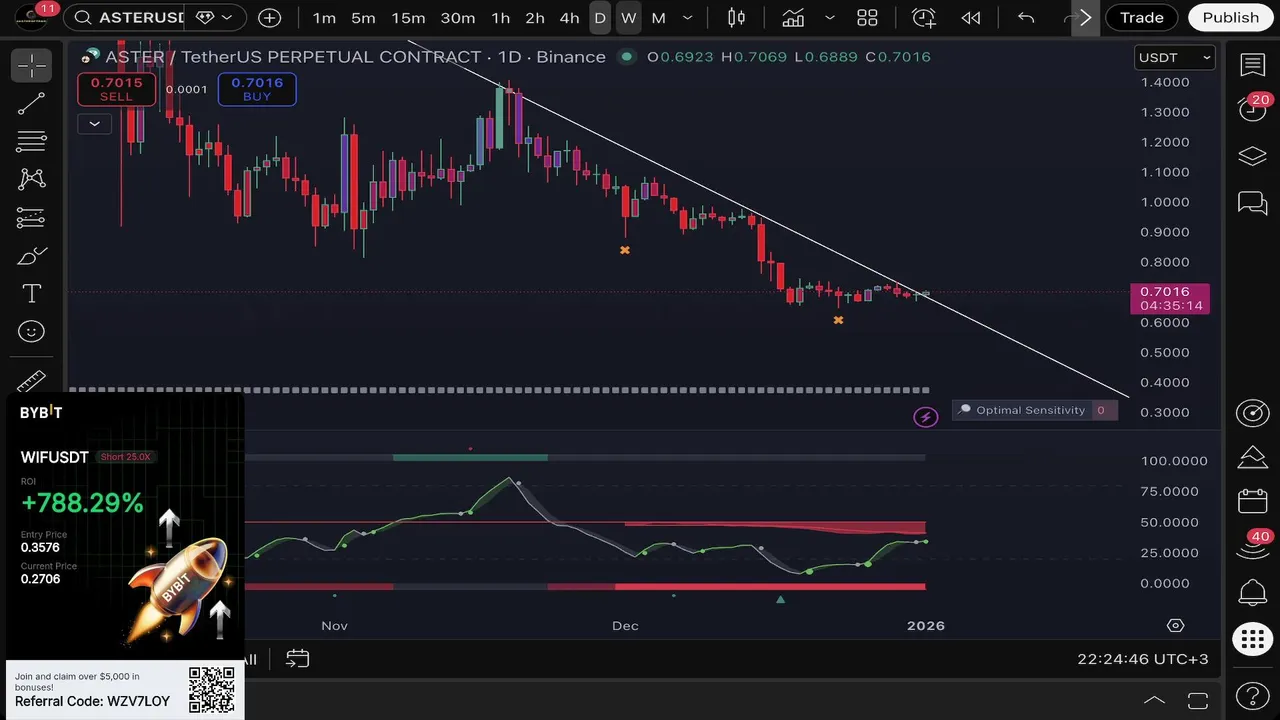This screenshot has height=720, width=1280.
Task: Switch to the 1h timeframe
Action: point(501,17)
